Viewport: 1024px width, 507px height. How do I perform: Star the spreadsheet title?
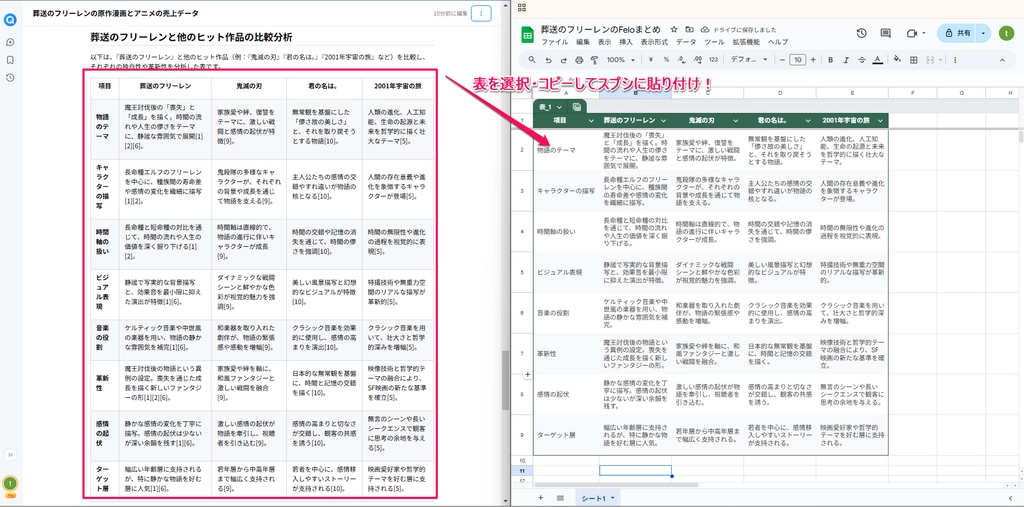pos(674,29)
